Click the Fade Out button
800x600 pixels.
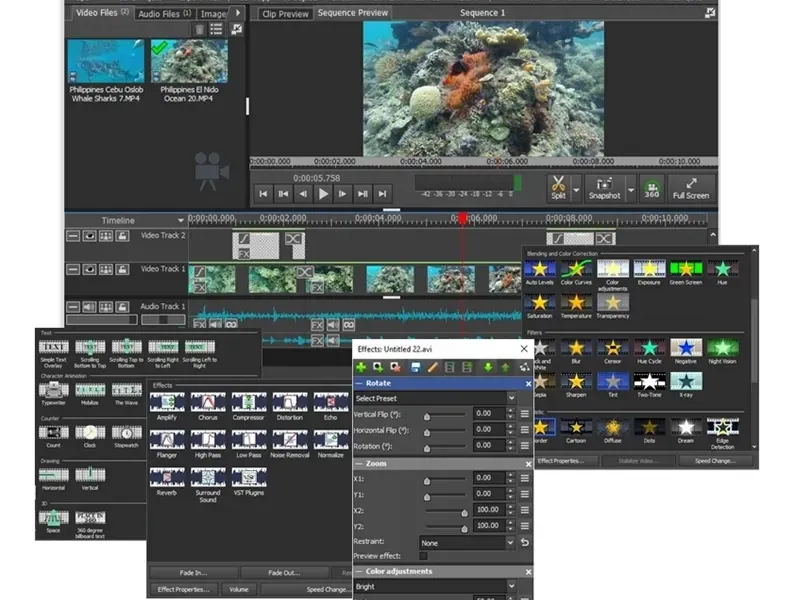pos(284,572)
